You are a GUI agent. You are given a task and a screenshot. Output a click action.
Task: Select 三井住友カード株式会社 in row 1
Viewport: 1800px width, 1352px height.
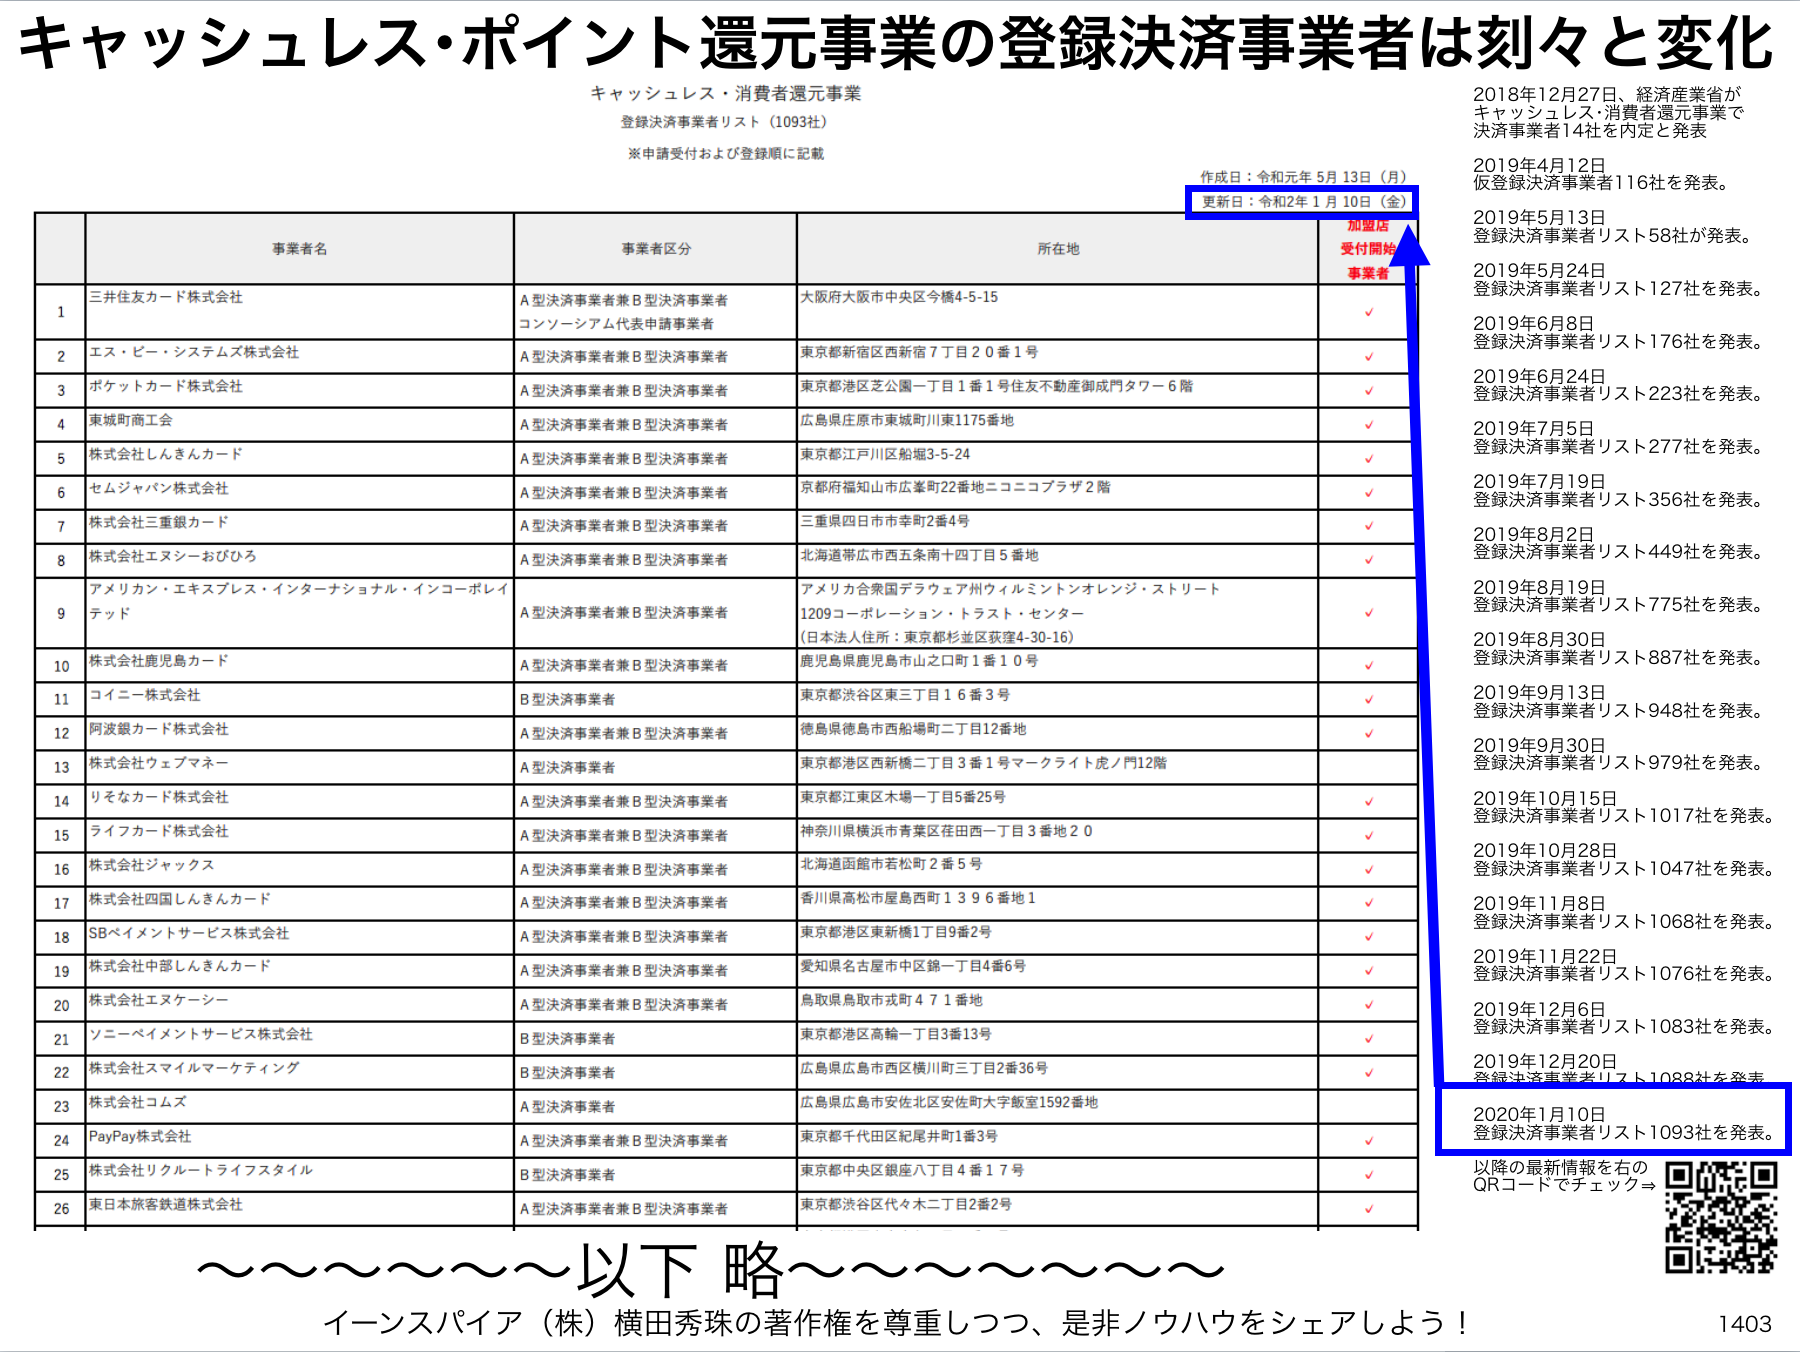click(166, 297)
